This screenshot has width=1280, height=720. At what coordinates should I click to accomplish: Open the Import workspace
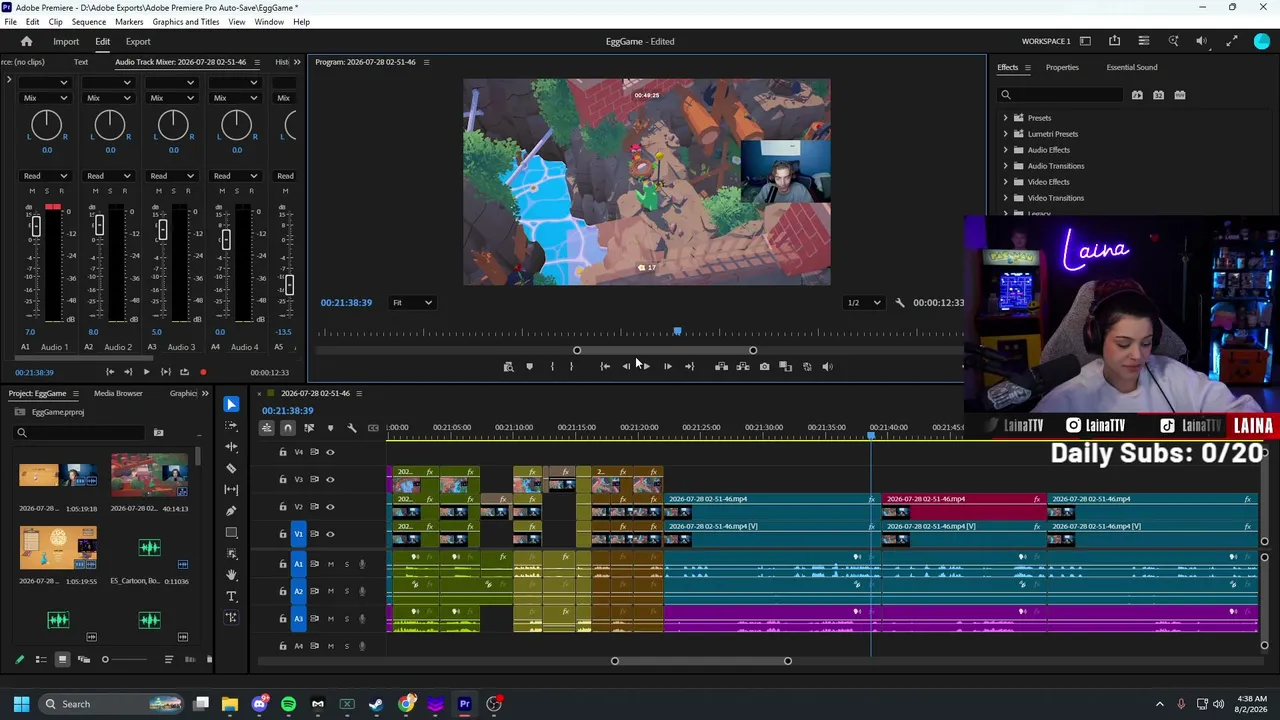tap(66, 42)
